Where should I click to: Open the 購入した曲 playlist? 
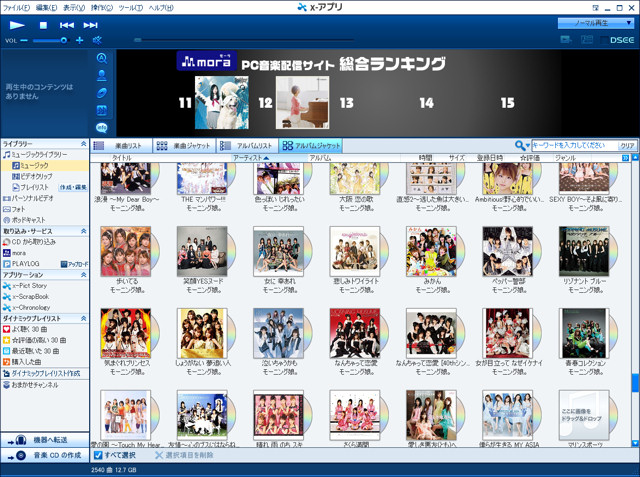point(22,362)
